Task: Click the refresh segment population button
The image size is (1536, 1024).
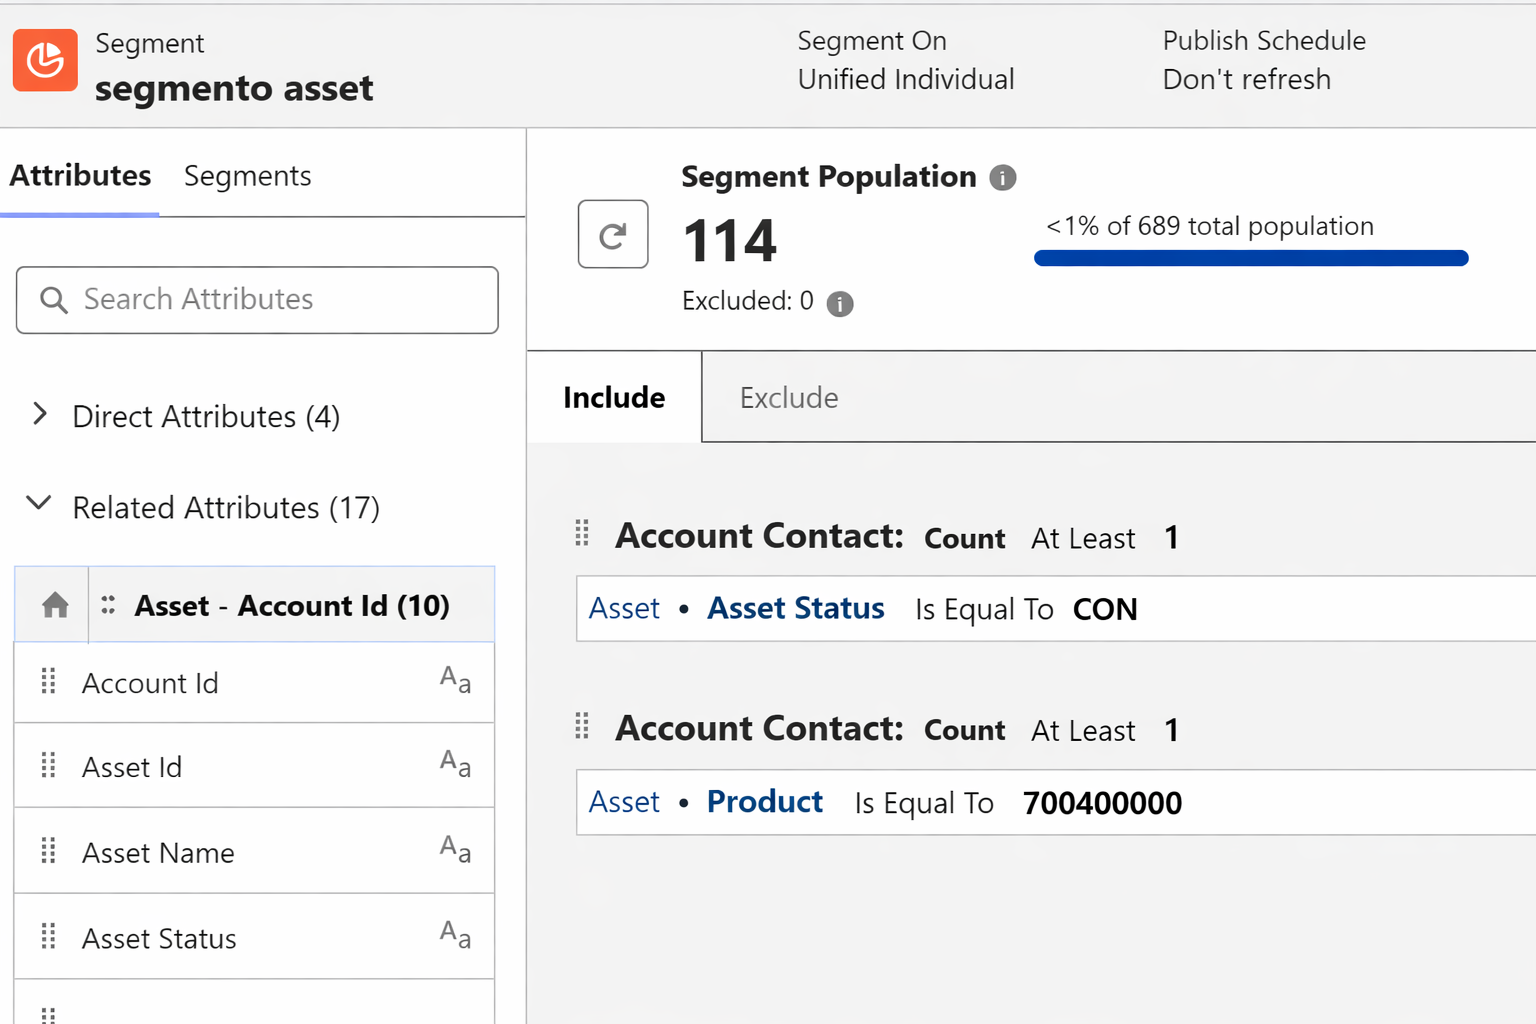Action: coord(613,235)
